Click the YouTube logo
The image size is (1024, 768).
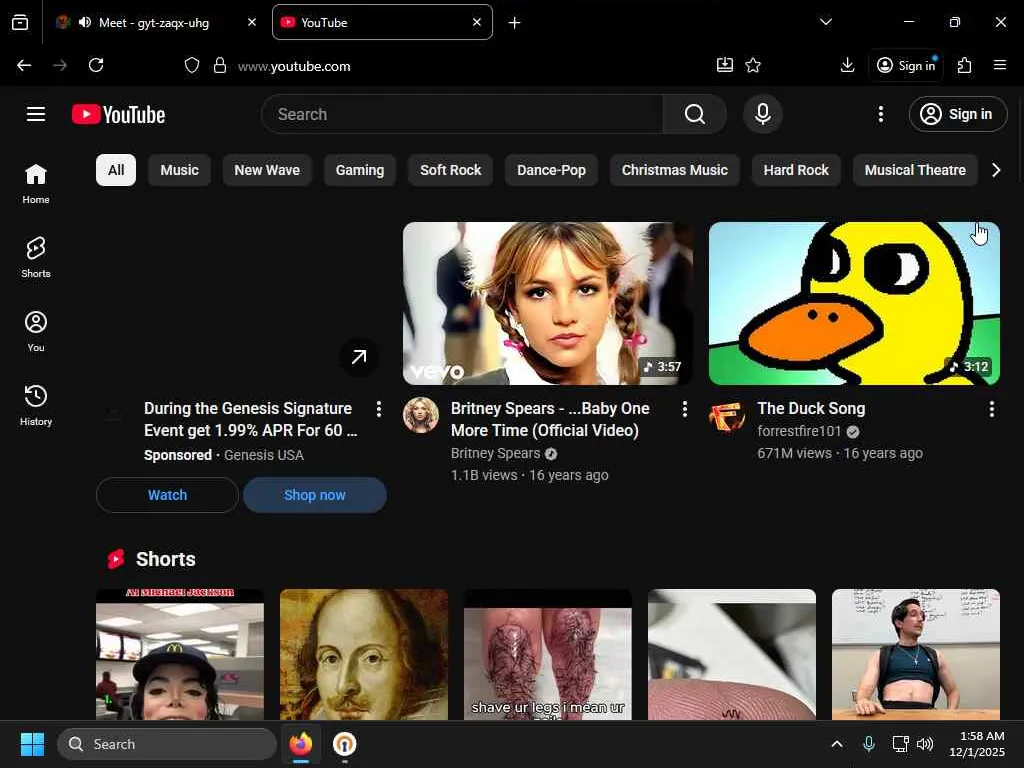pos(118,114)
